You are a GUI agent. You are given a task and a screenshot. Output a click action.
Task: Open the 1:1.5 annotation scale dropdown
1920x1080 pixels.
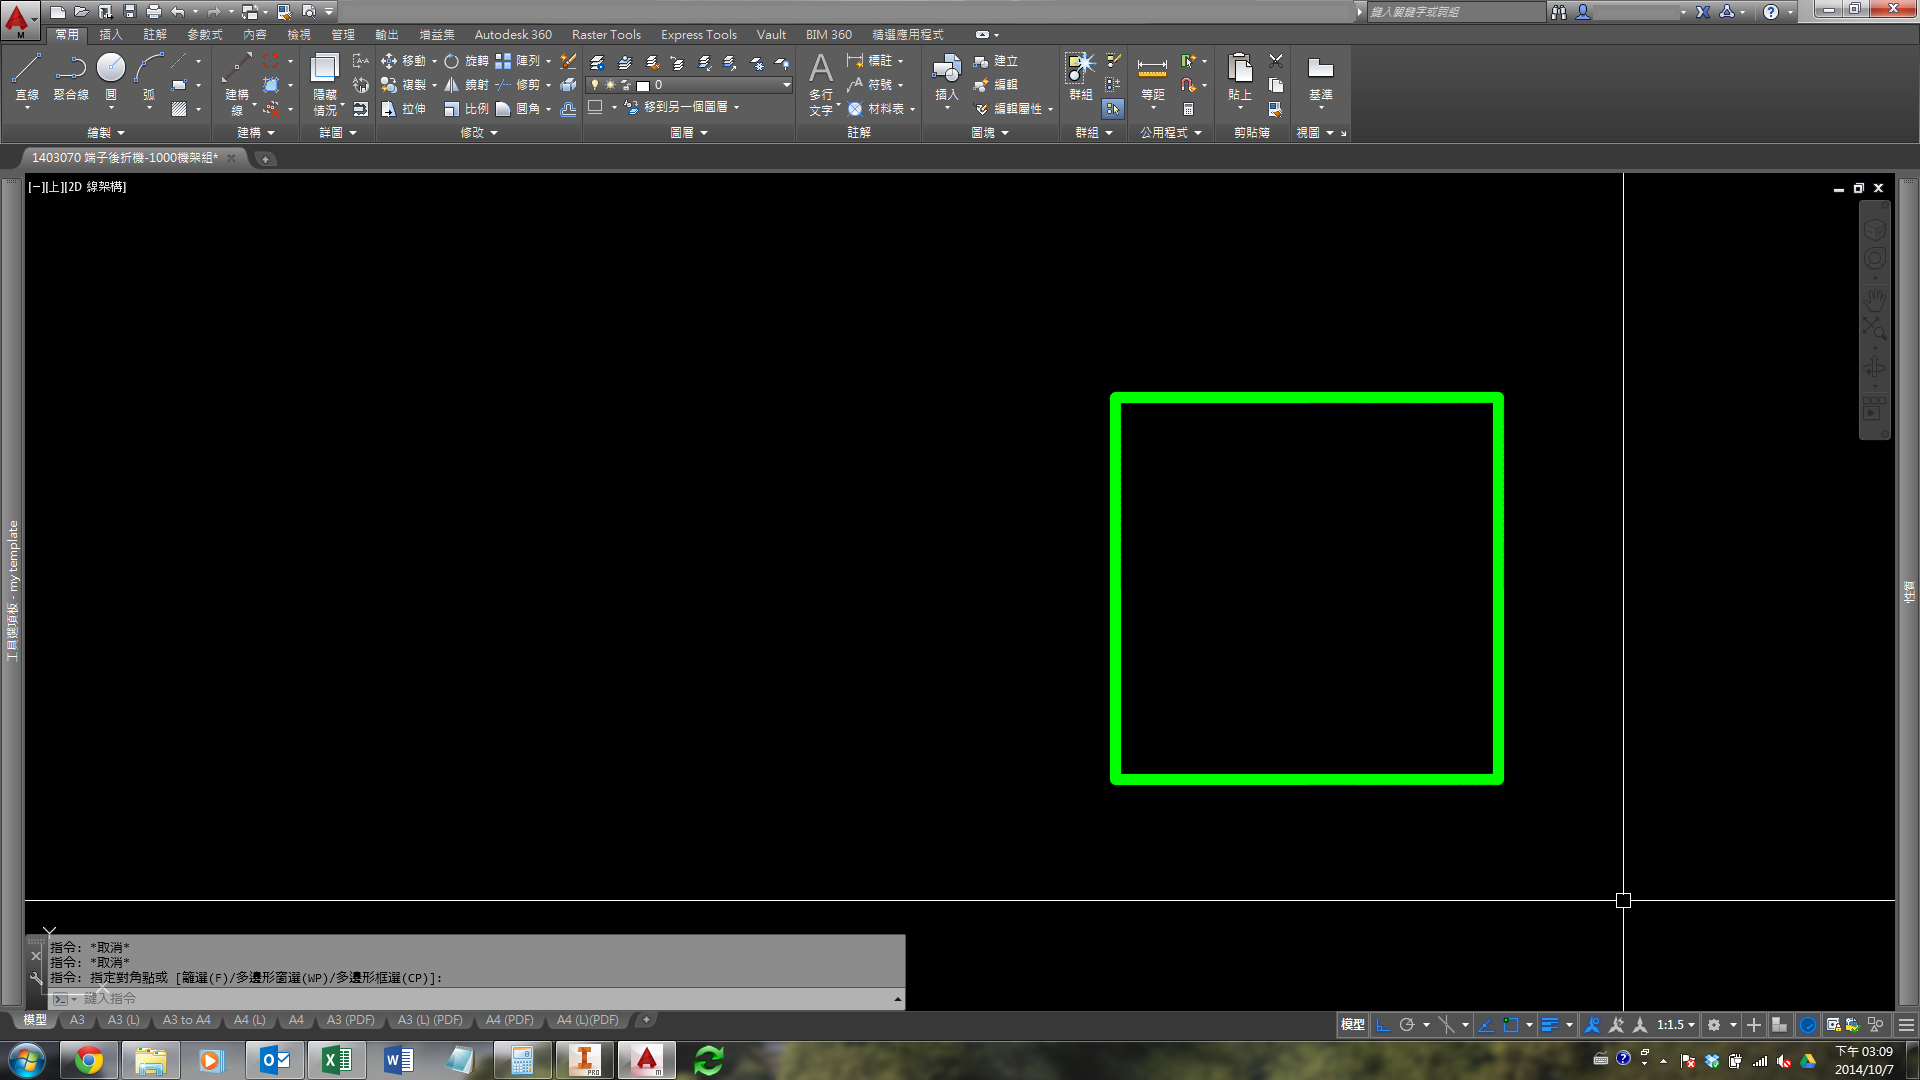click(x=1676, y=1025)
